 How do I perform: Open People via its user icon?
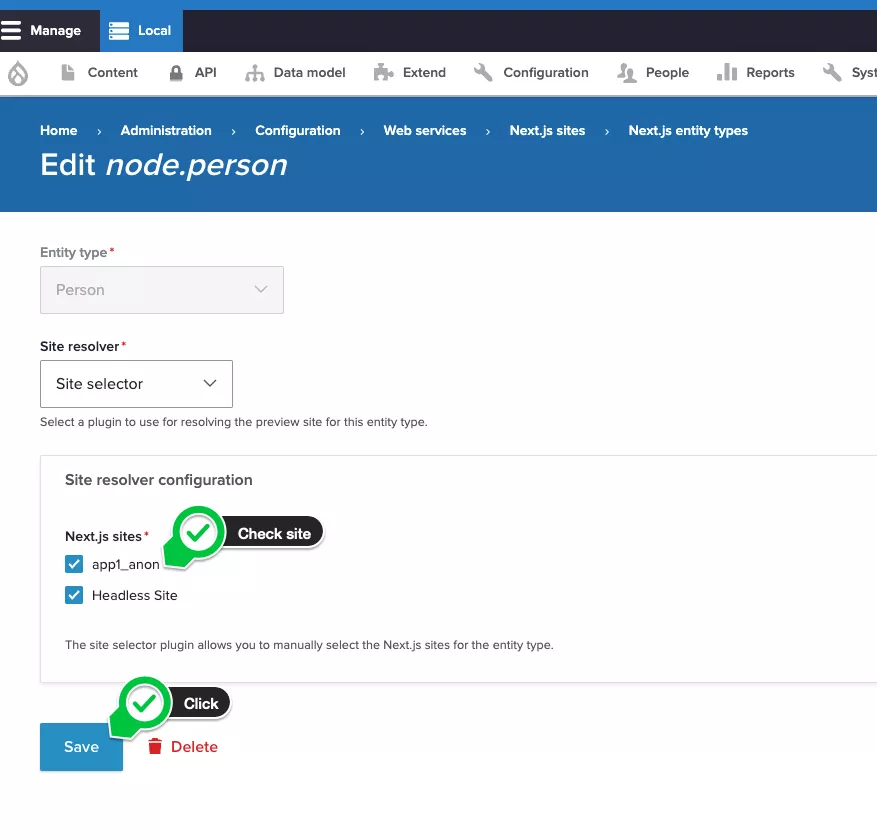[627, 73]
